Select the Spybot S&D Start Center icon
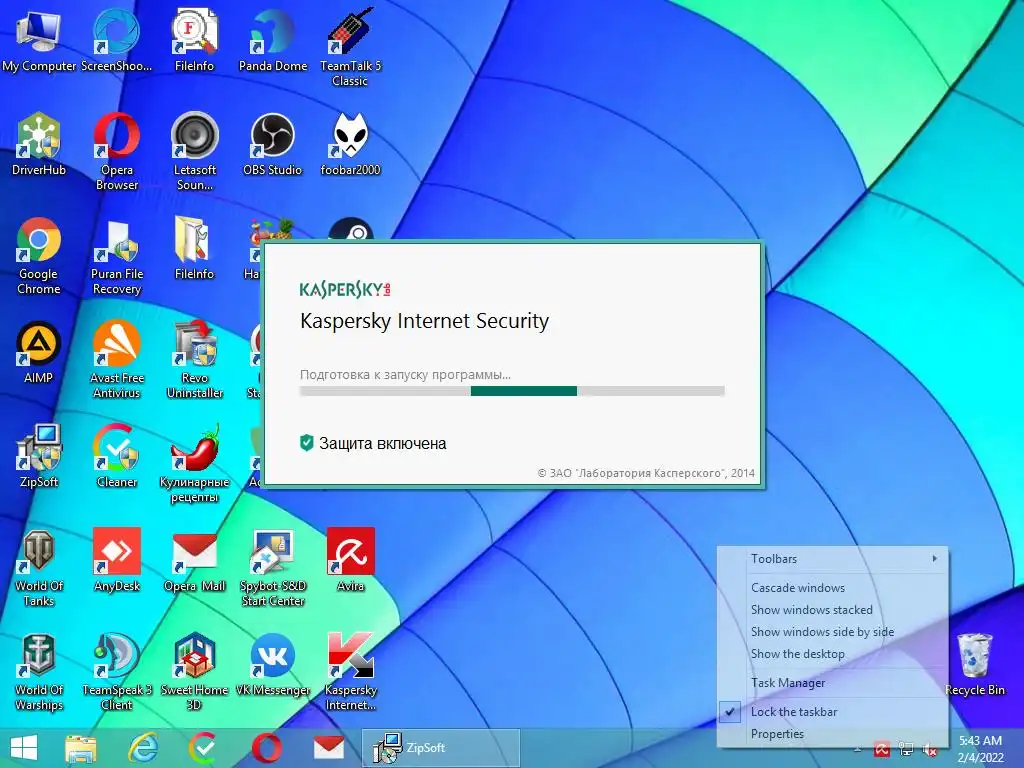Viewport: 1024px width, 768px height. coord(272,567)
